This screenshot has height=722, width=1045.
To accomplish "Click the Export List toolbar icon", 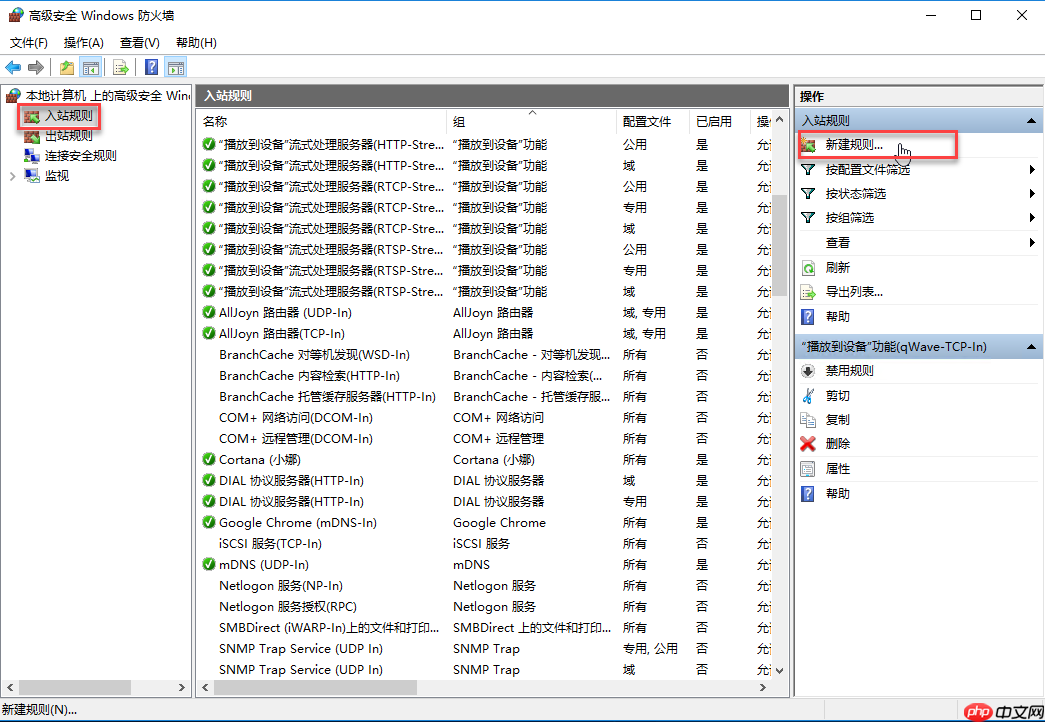I will click(119, 67).
